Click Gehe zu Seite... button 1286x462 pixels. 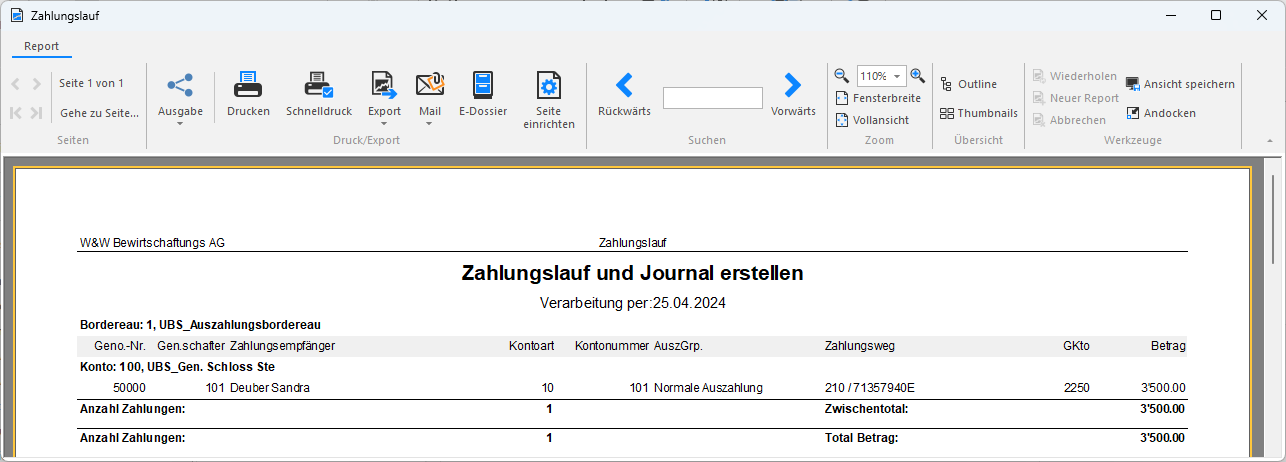click(99, 113)
